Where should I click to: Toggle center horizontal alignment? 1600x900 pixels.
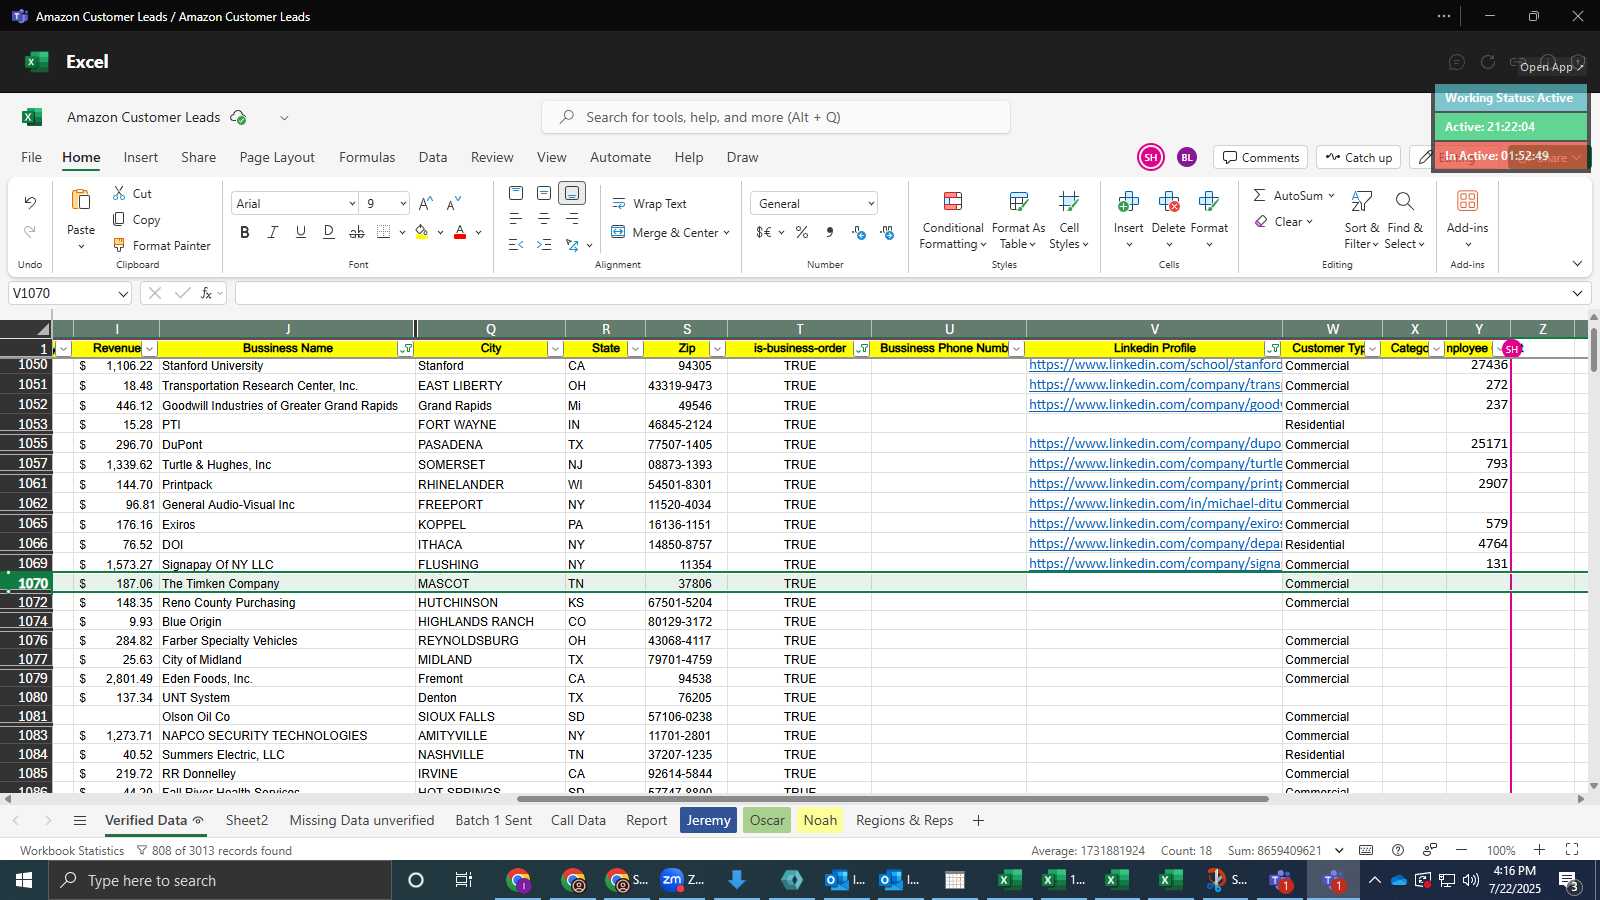(x=544, y=218)
